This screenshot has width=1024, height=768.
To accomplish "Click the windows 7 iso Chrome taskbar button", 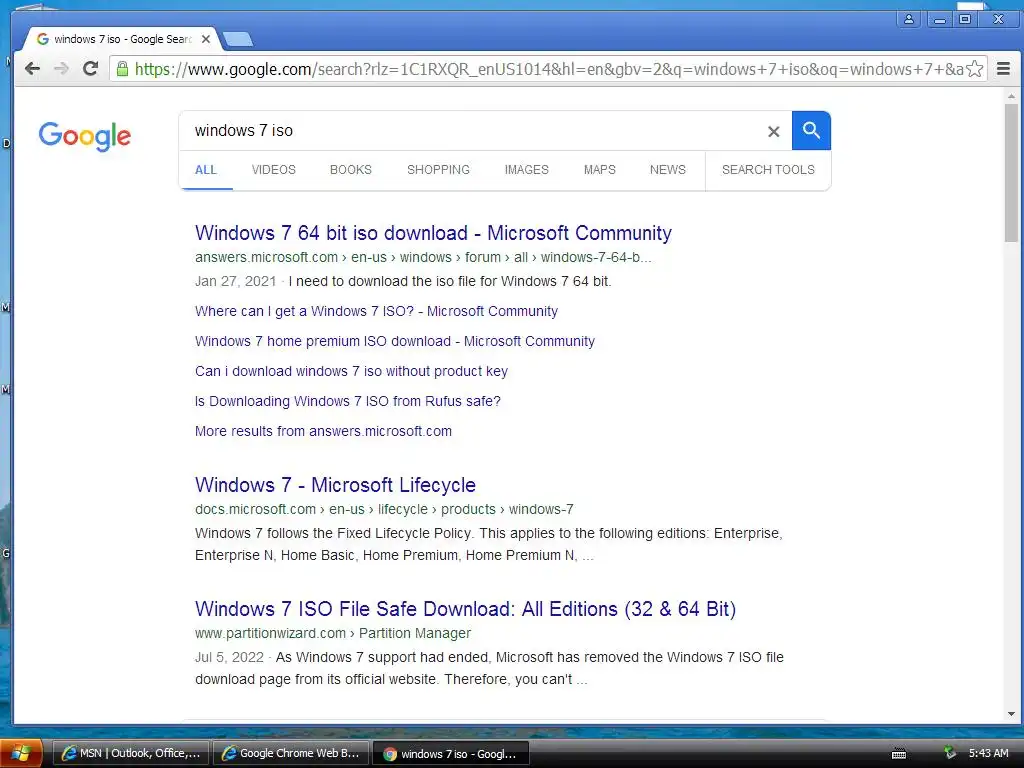I will pos(451,754).
